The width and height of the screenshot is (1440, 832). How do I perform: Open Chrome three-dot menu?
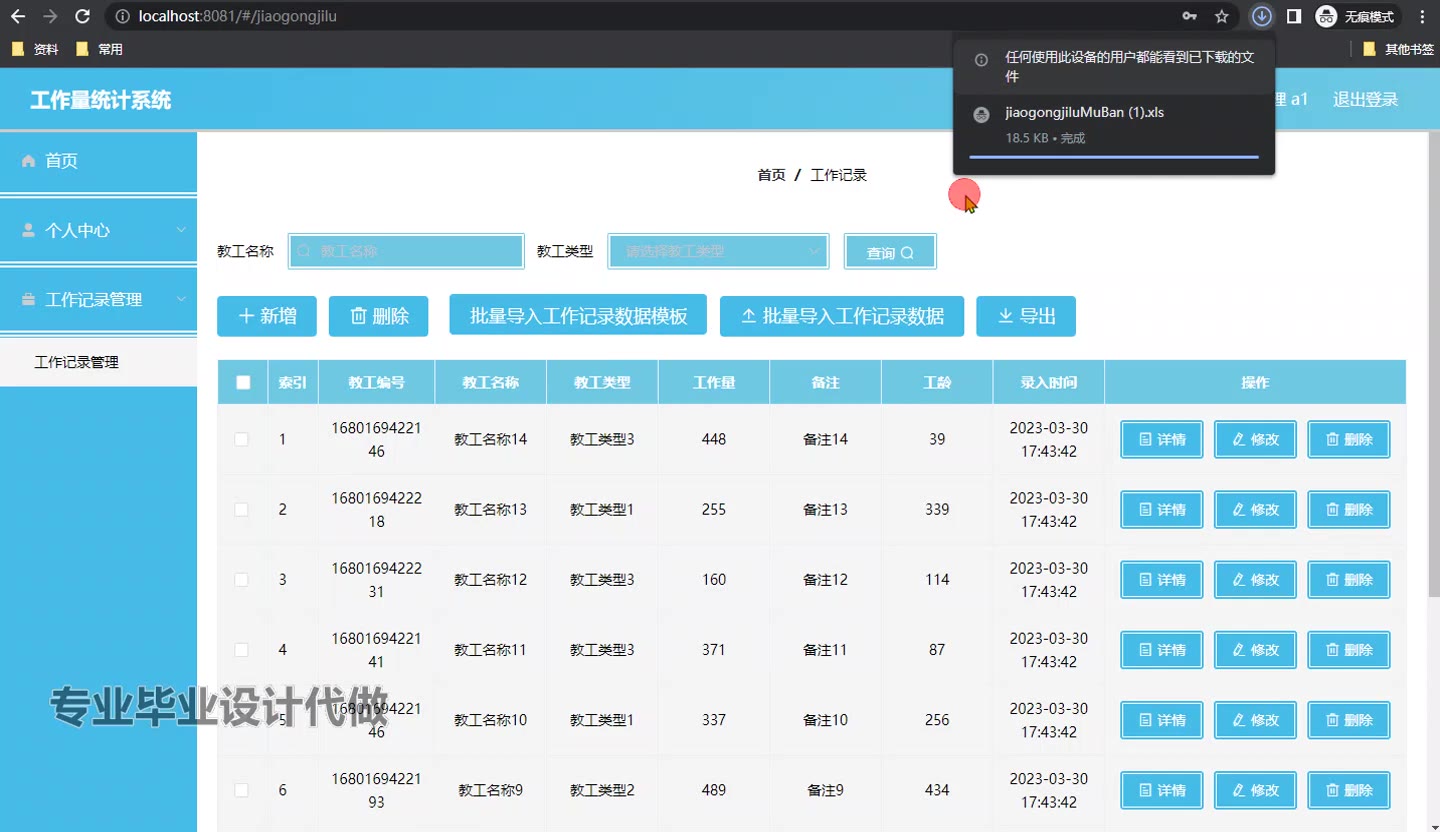[1422, 16]
